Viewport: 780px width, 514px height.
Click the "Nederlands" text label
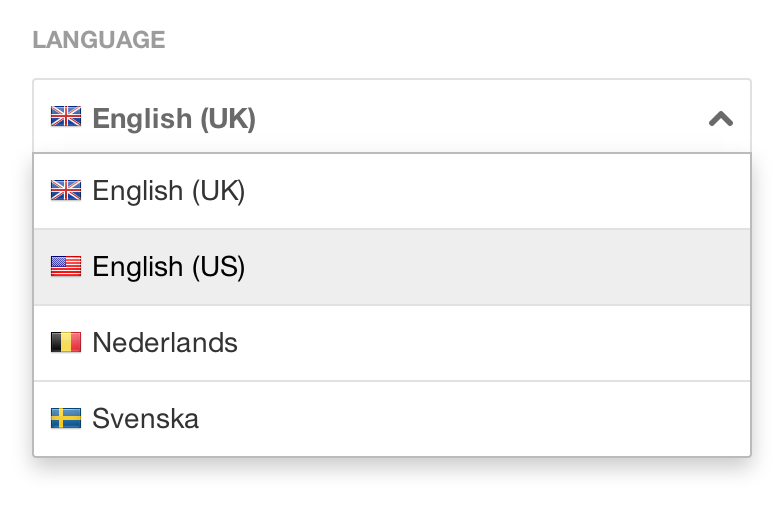click(165, 343)
